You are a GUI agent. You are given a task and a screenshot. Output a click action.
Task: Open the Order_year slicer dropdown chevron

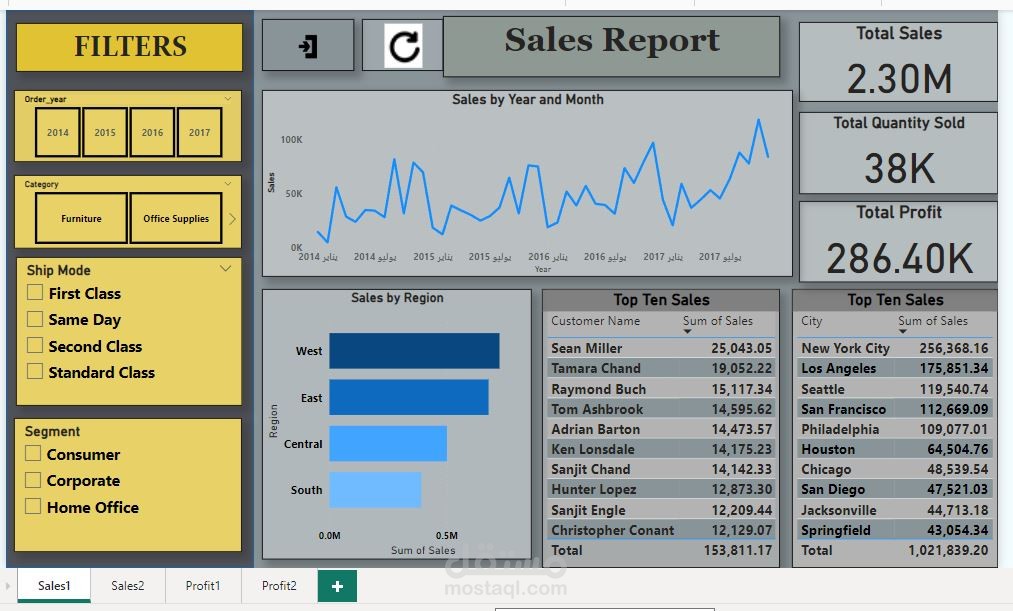coord(228,99)
